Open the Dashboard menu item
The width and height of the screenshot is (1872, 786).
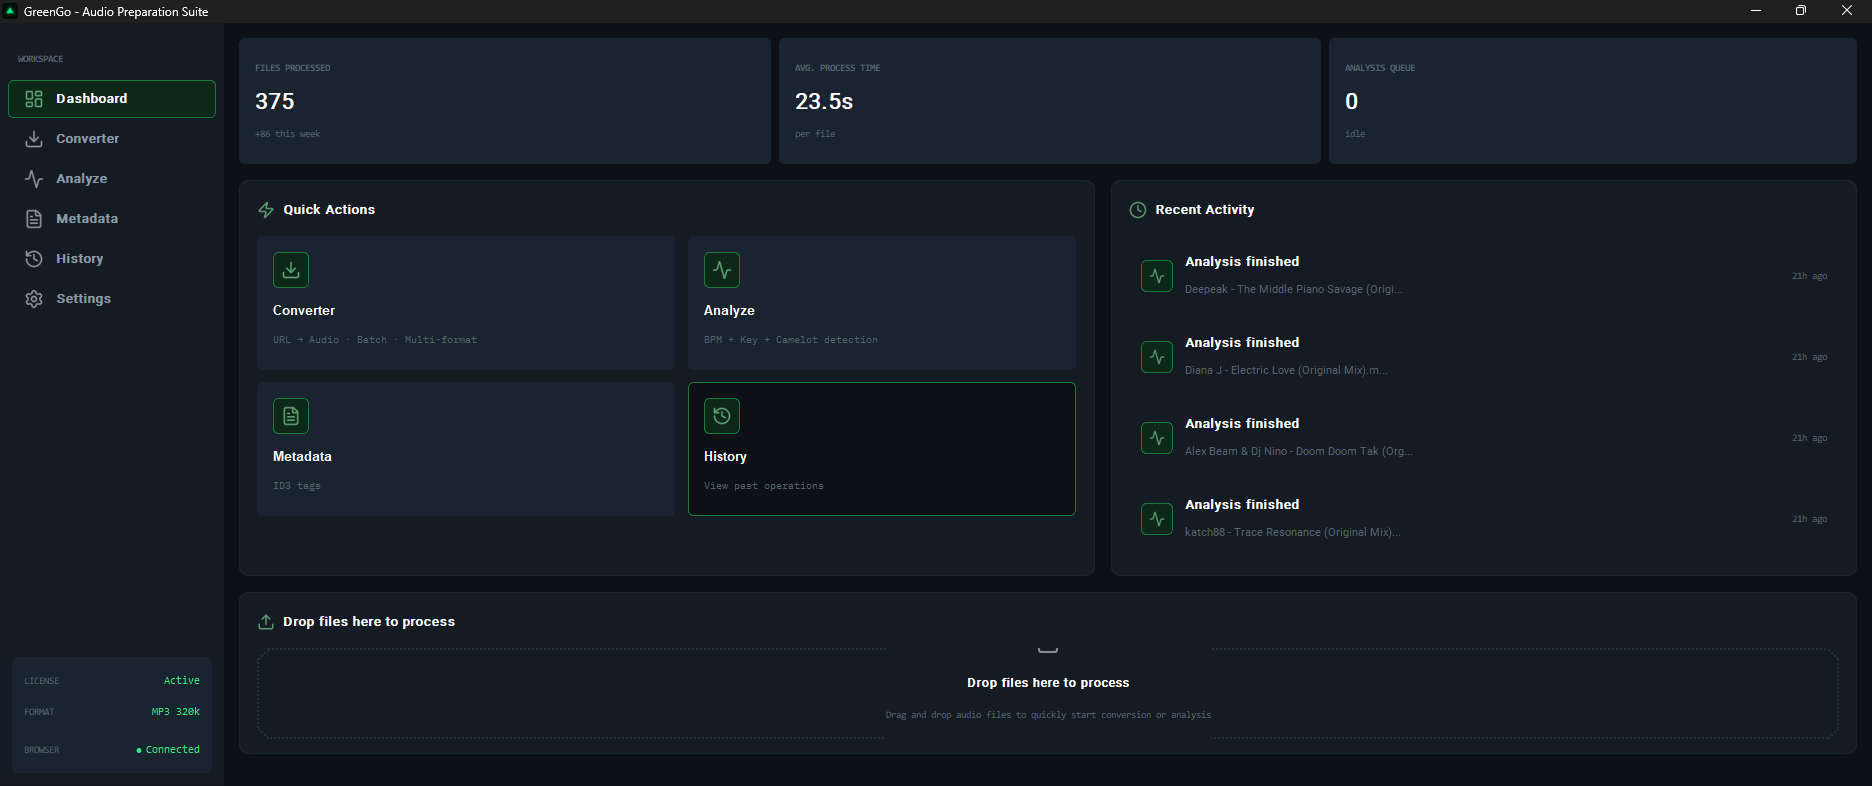pos(112,99)
